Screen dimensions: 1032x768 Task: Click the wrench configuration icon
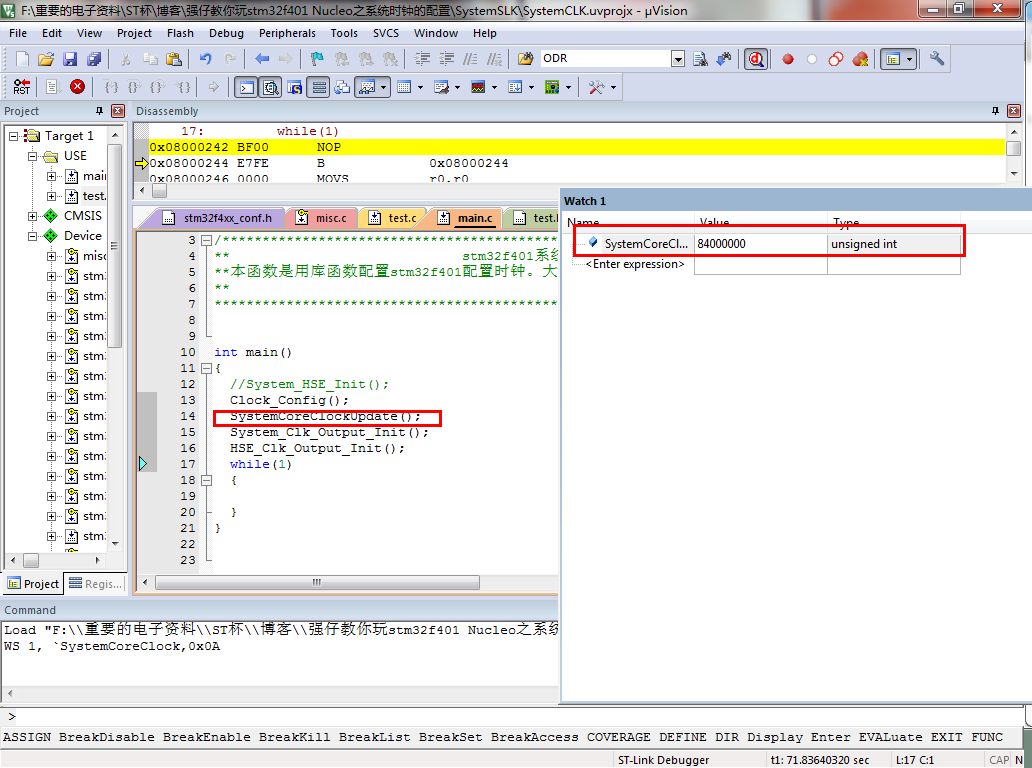pos(936,59)
